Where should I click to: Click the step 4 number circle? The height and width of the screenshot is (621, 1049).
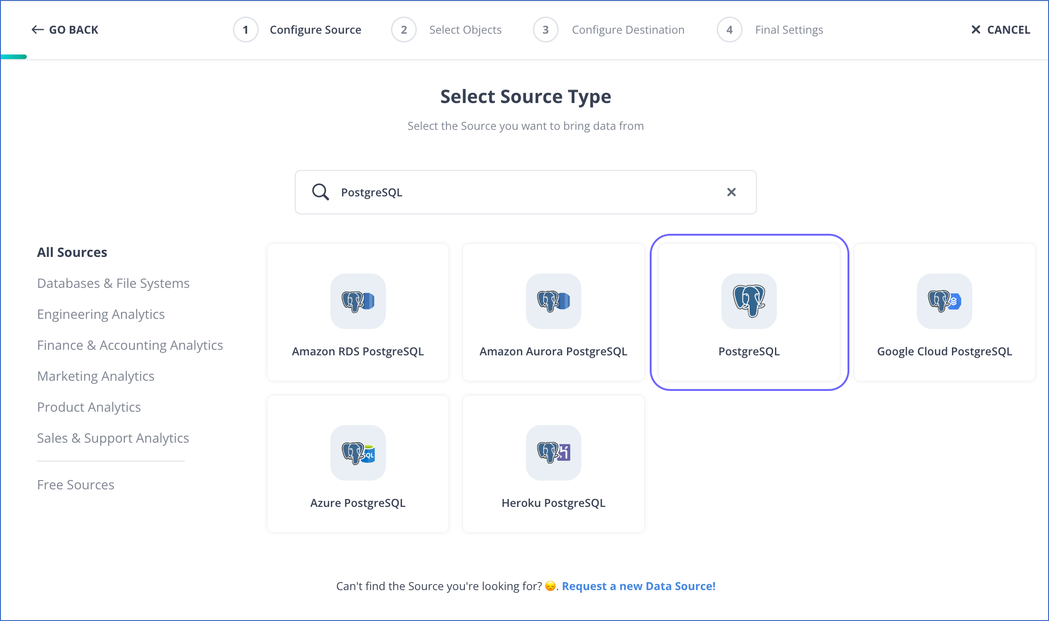(729, 29)
